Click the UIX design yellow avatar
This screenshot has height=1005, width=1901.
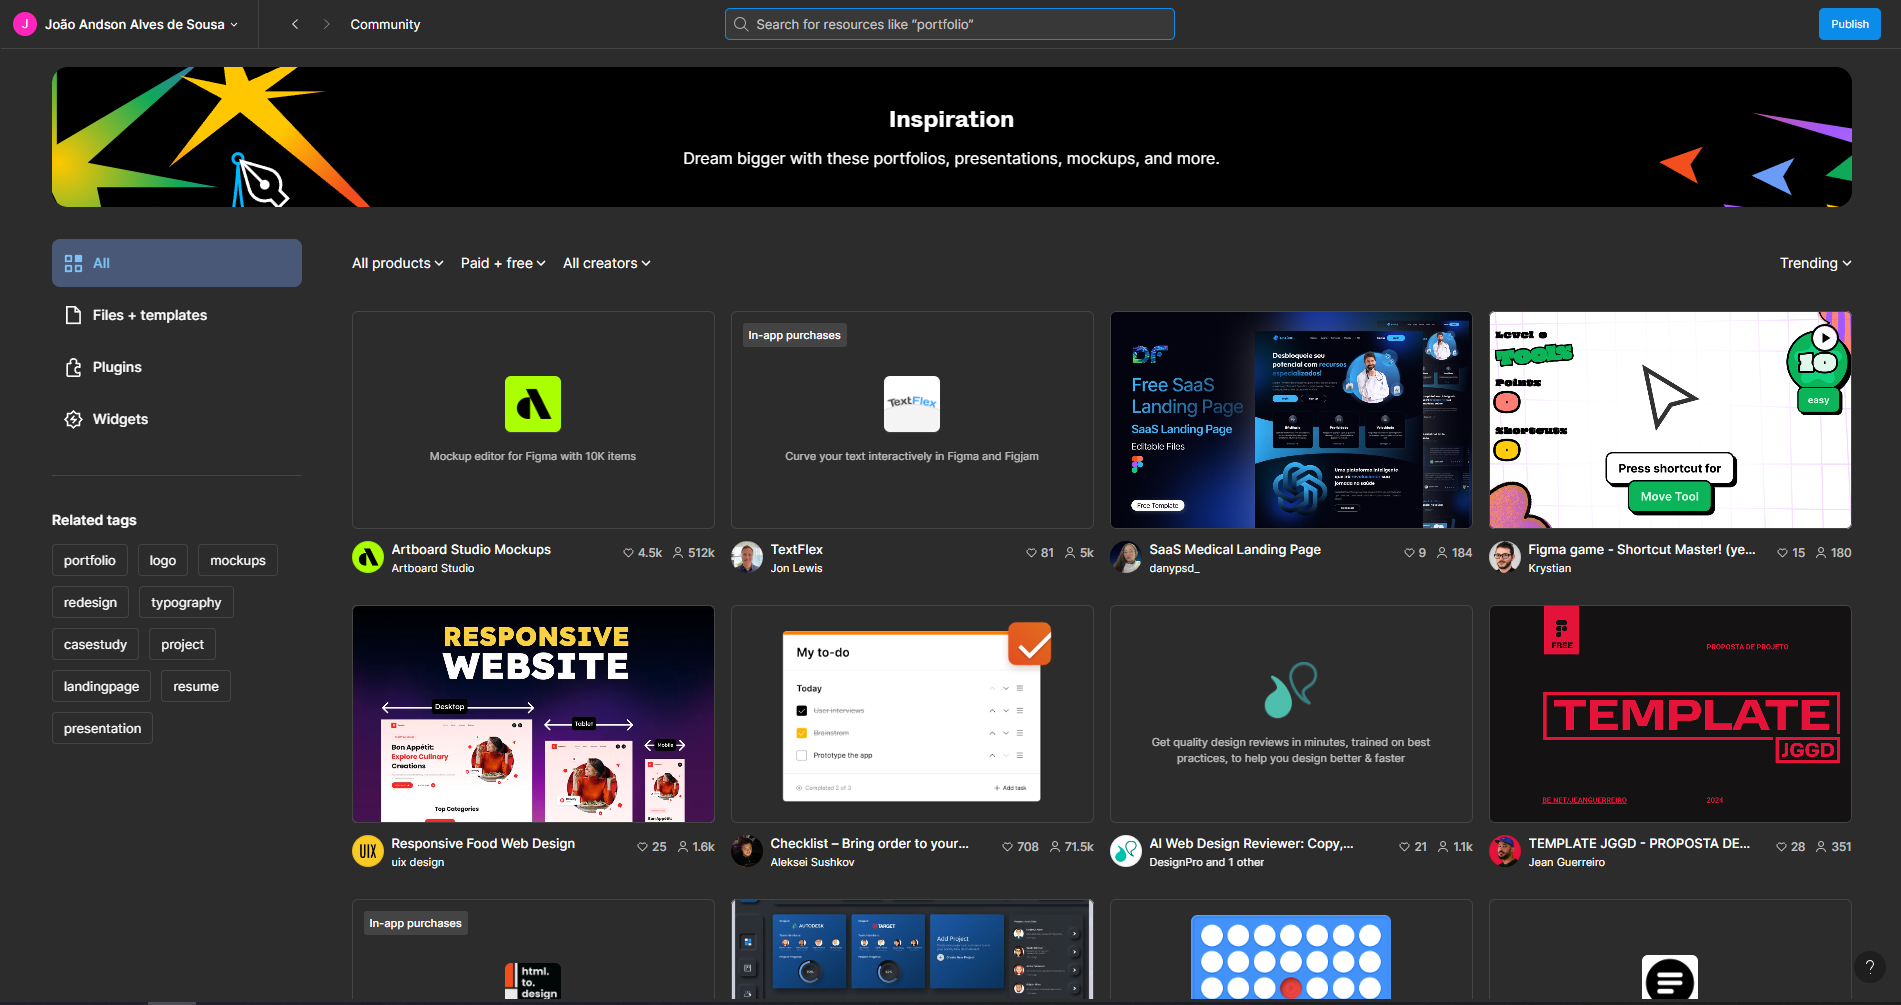(x=368, y=851)
